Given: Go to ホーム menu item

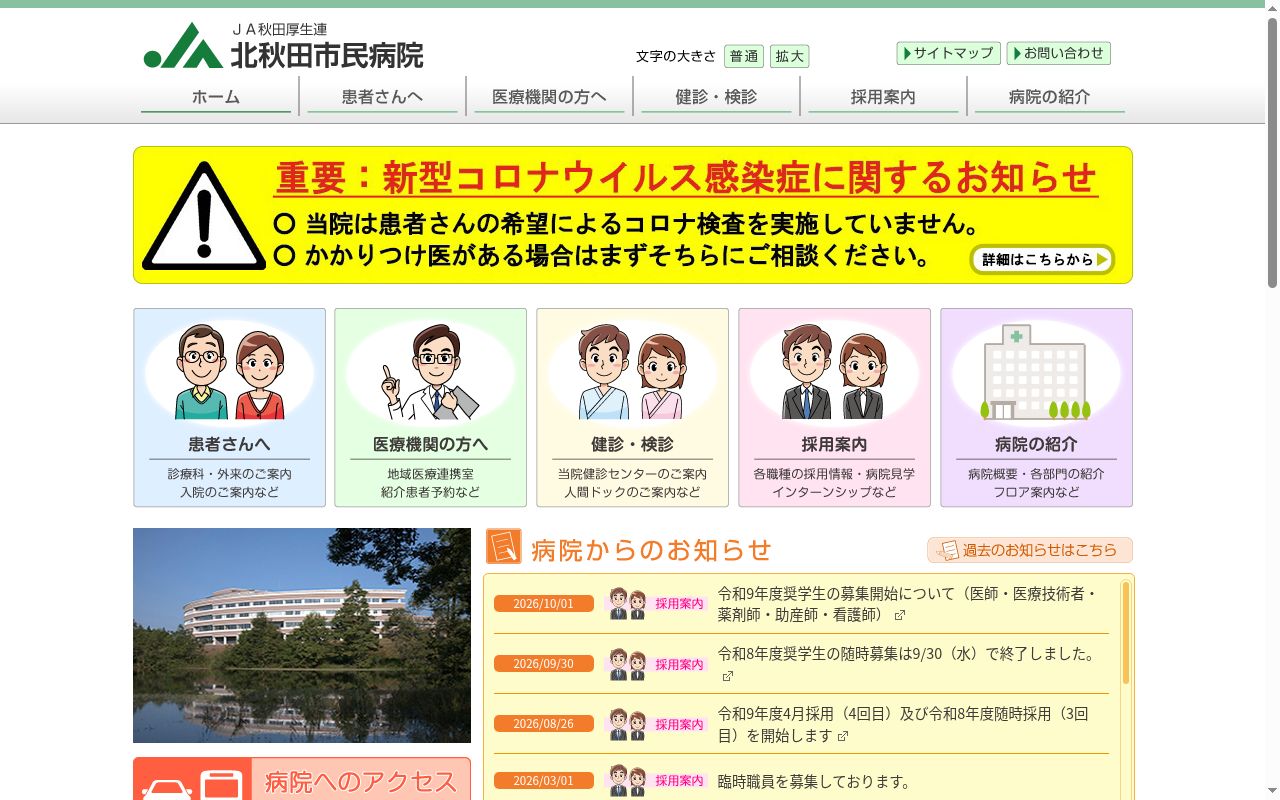Looking at the screenshot, I should point(216,97).
